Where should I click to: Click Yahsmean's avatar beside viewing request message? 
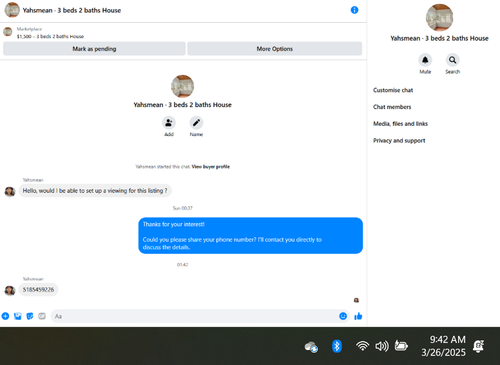click(10, 191)
